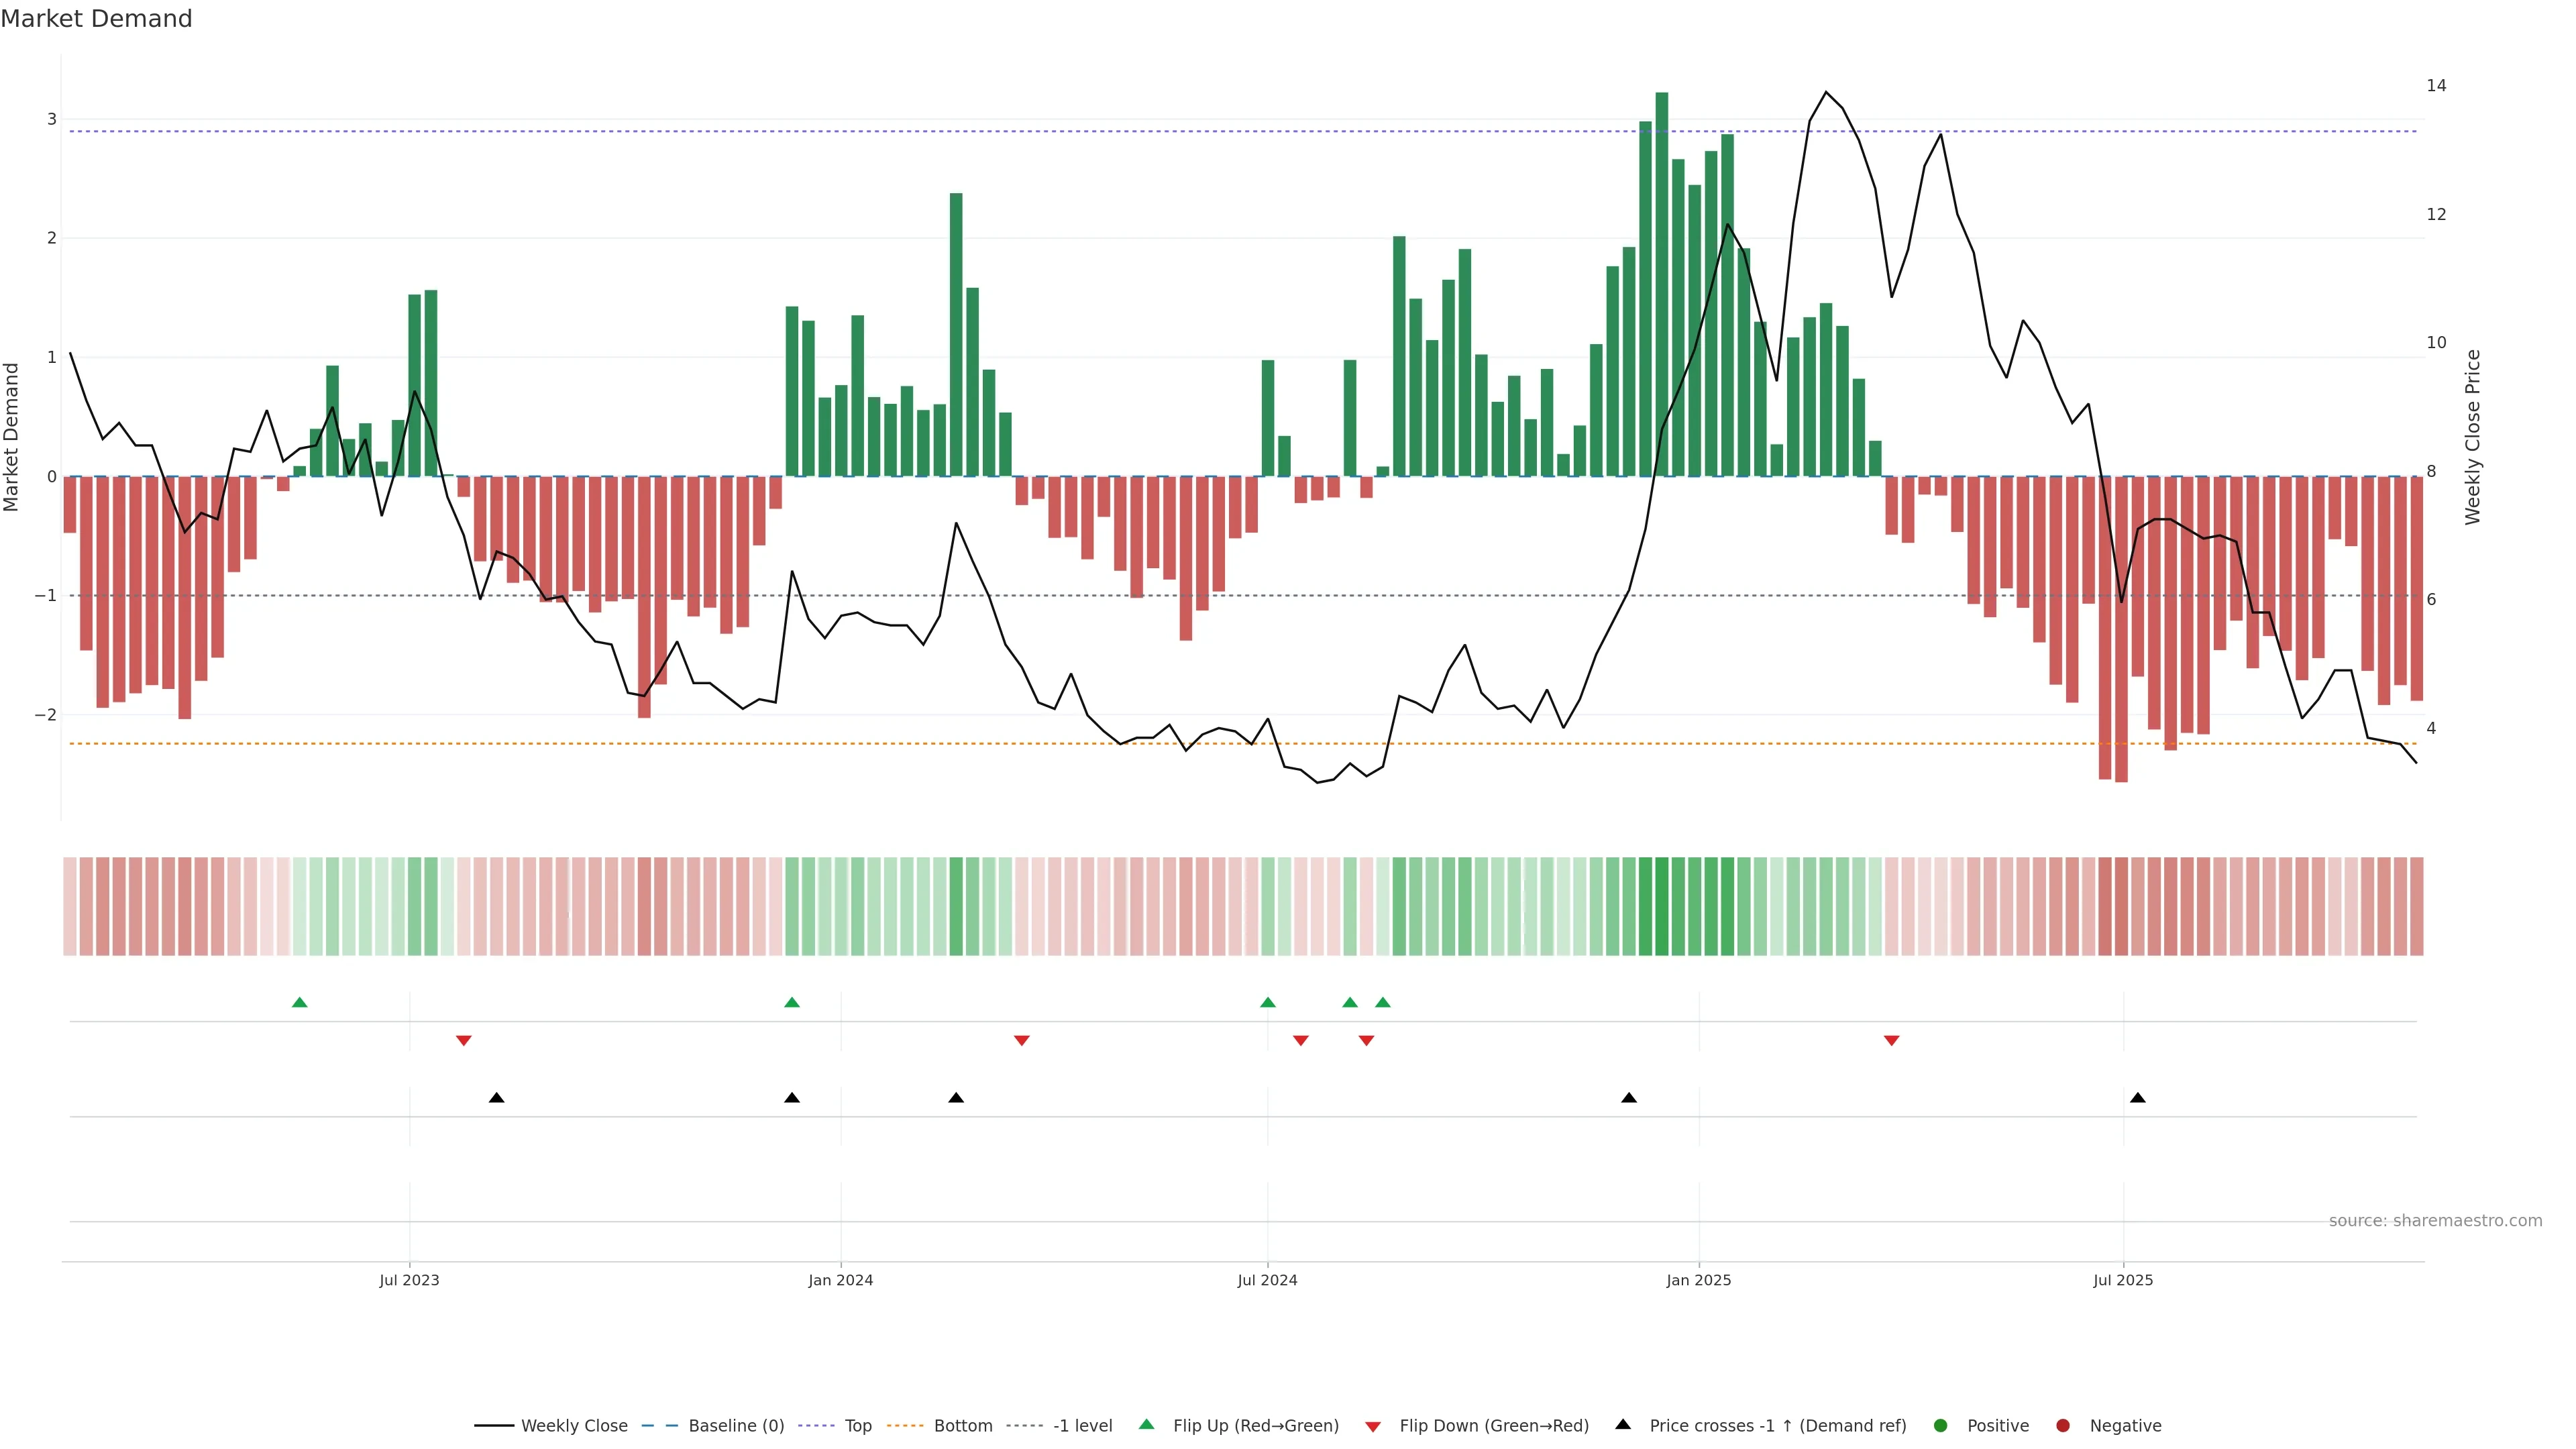Image resolution: width=2576 pixels, height=1449 pixels.
Task: Click the Jul 2023 x-axis label
Action: [409, 1281]
